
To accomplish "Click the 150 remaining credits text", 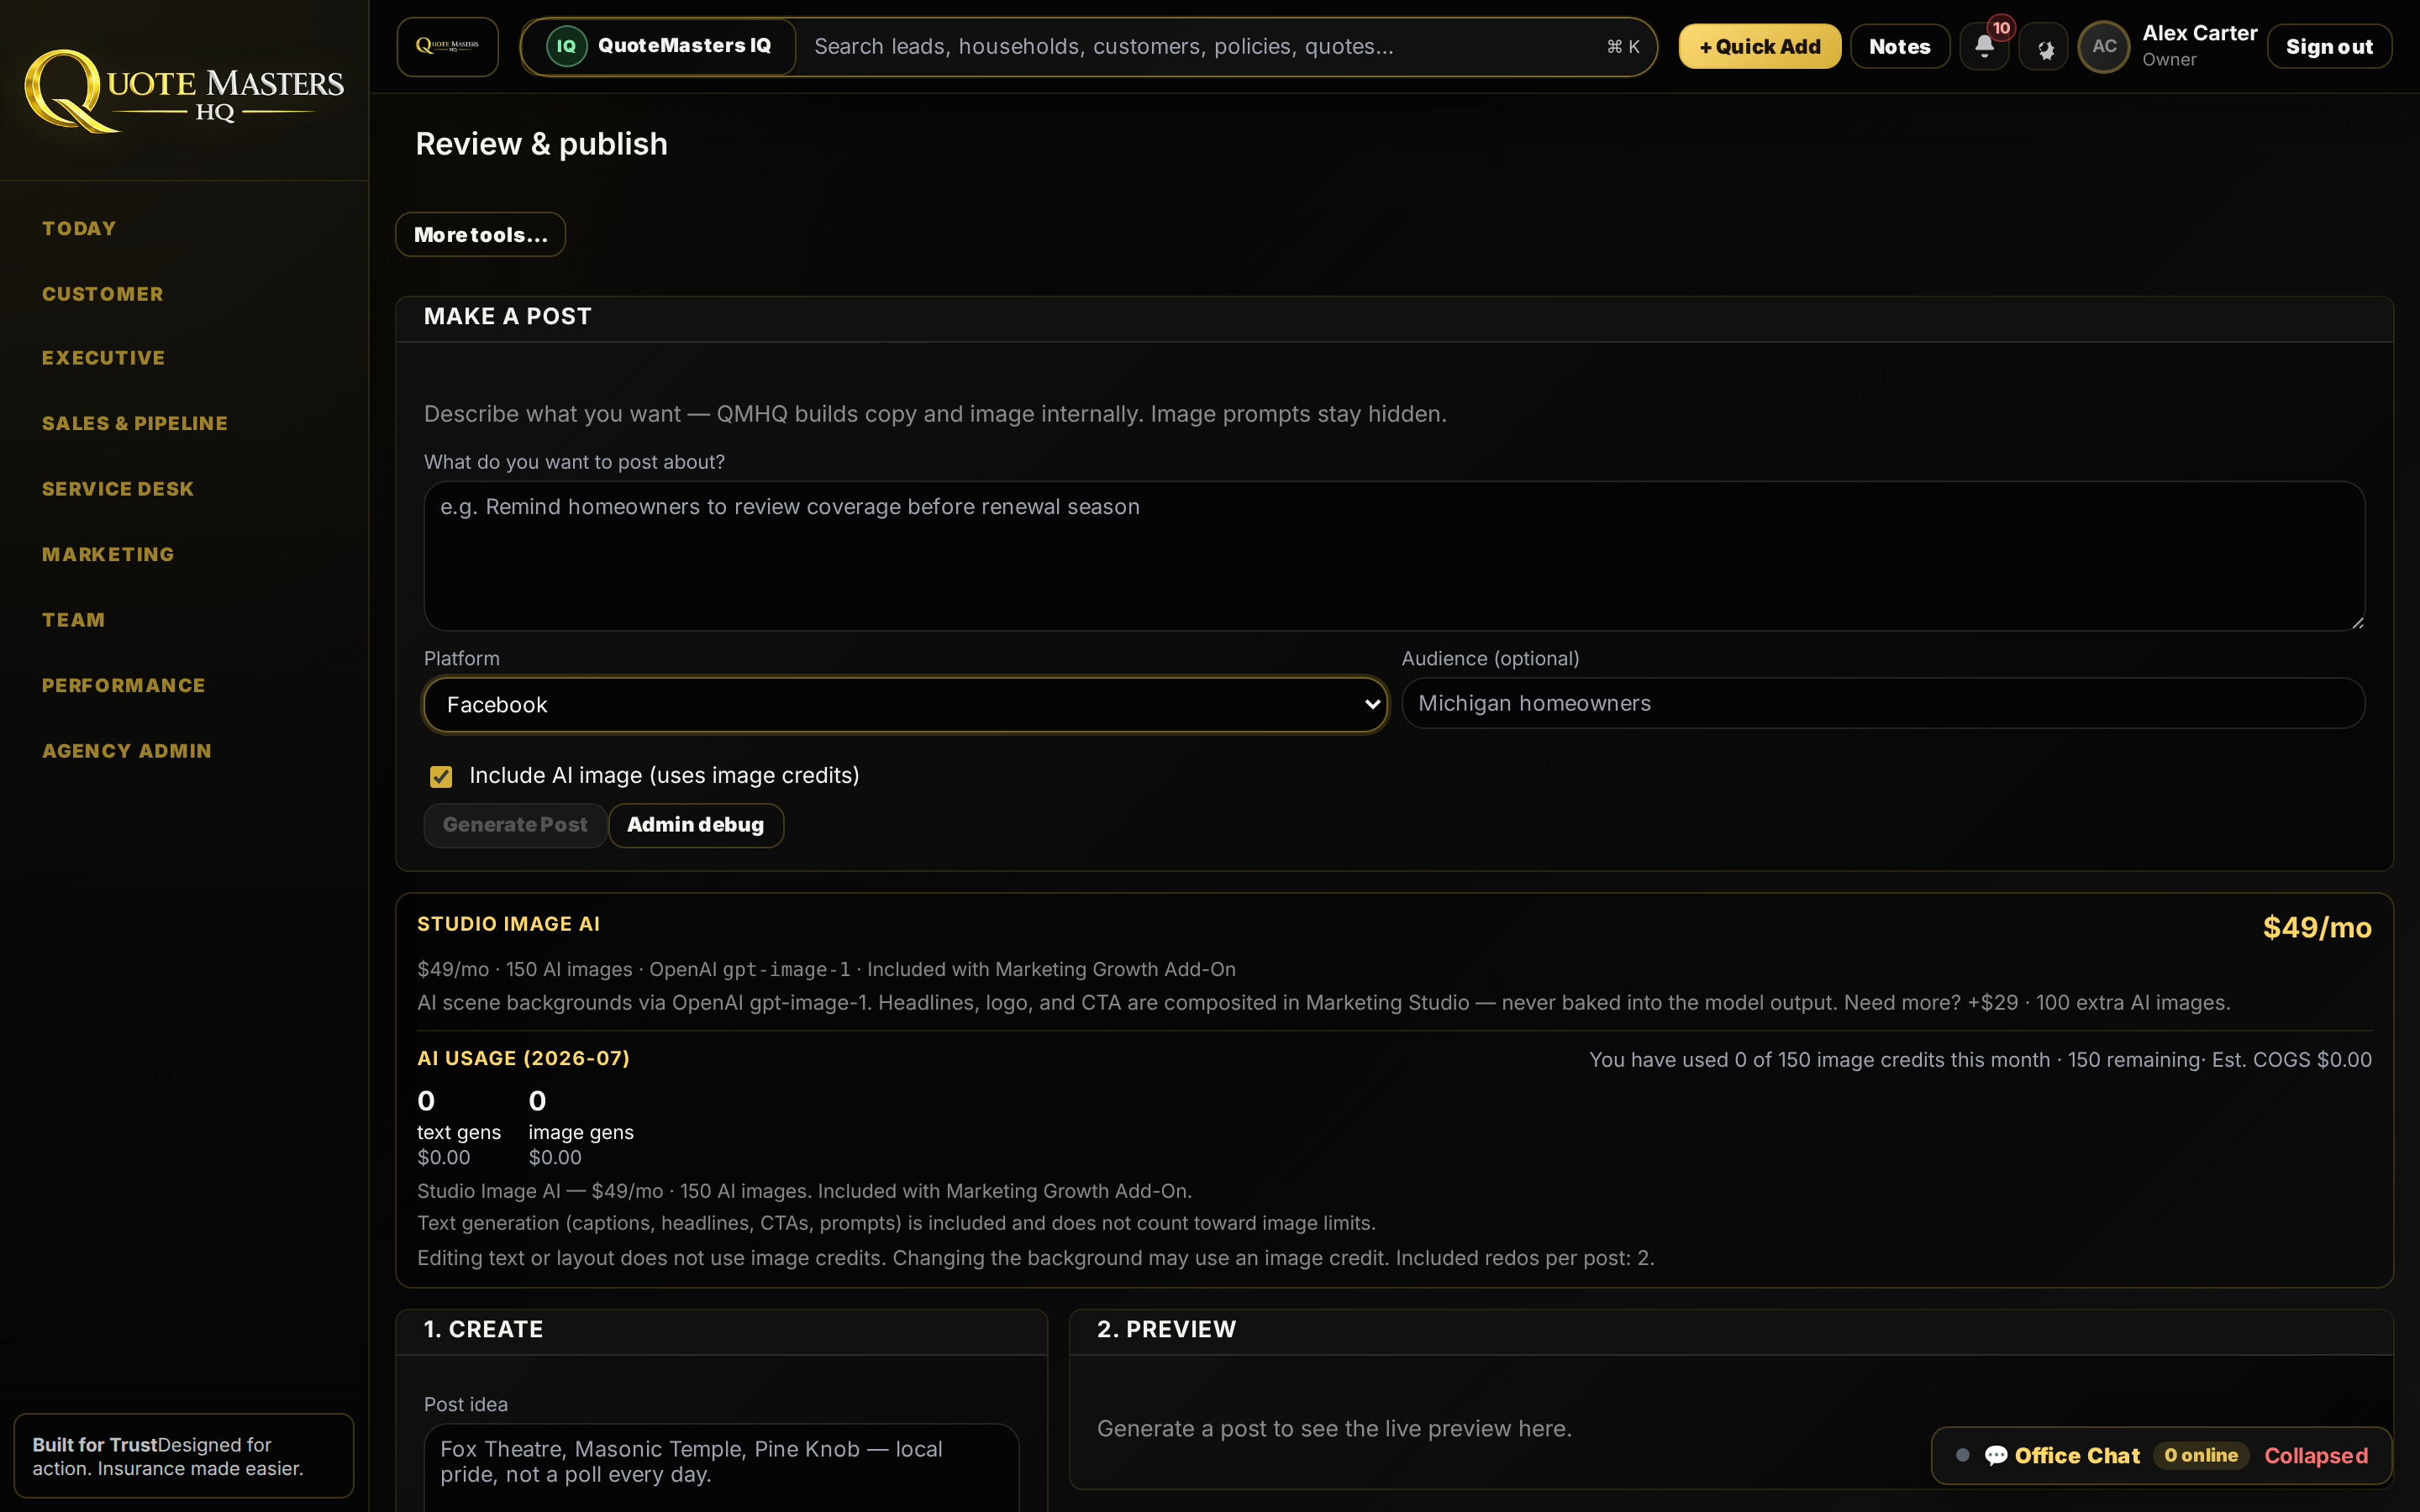I will (2133, 1059).
